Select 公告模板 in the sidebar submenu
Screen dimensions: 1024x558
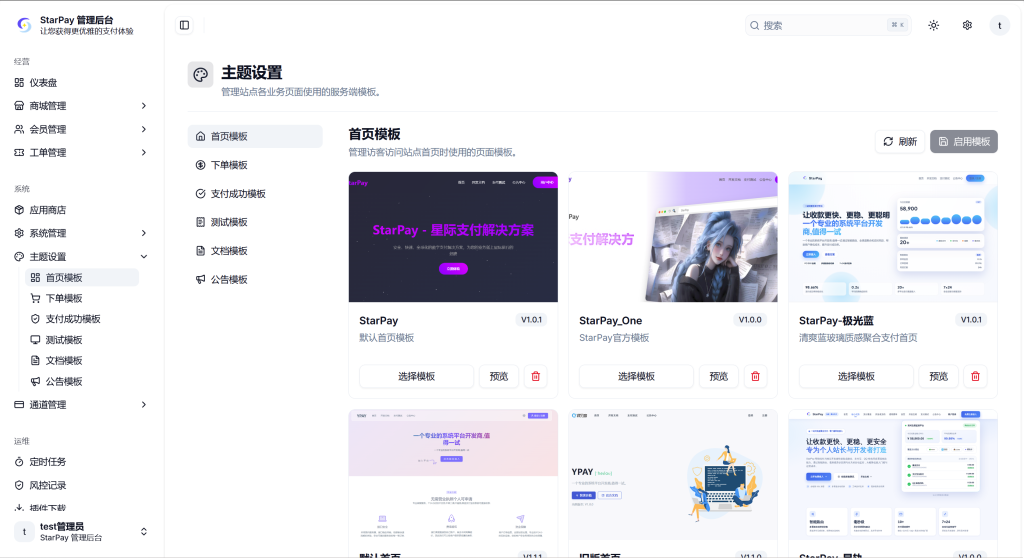[x=82, y=382]
